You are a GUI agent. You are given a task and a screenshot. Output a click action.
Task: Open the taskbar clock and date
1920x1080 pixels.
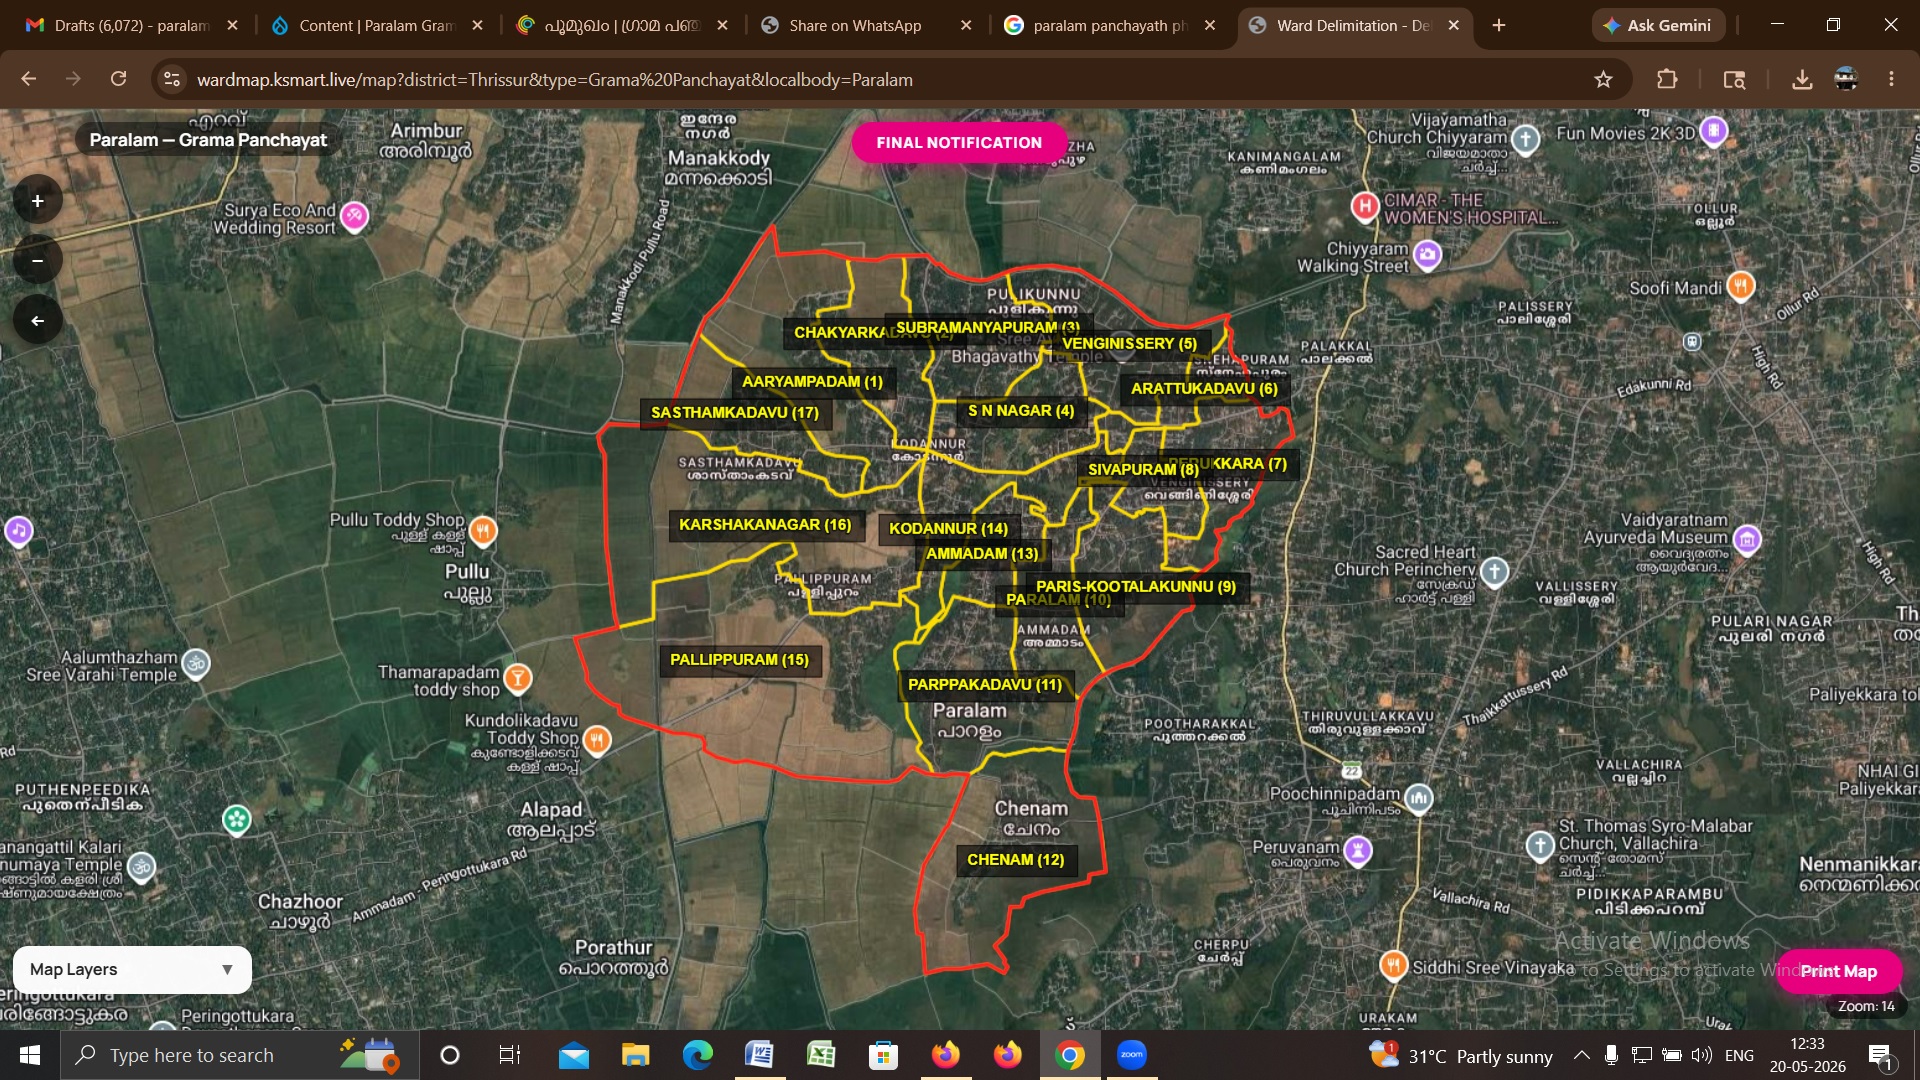tap(1807, 1055)
